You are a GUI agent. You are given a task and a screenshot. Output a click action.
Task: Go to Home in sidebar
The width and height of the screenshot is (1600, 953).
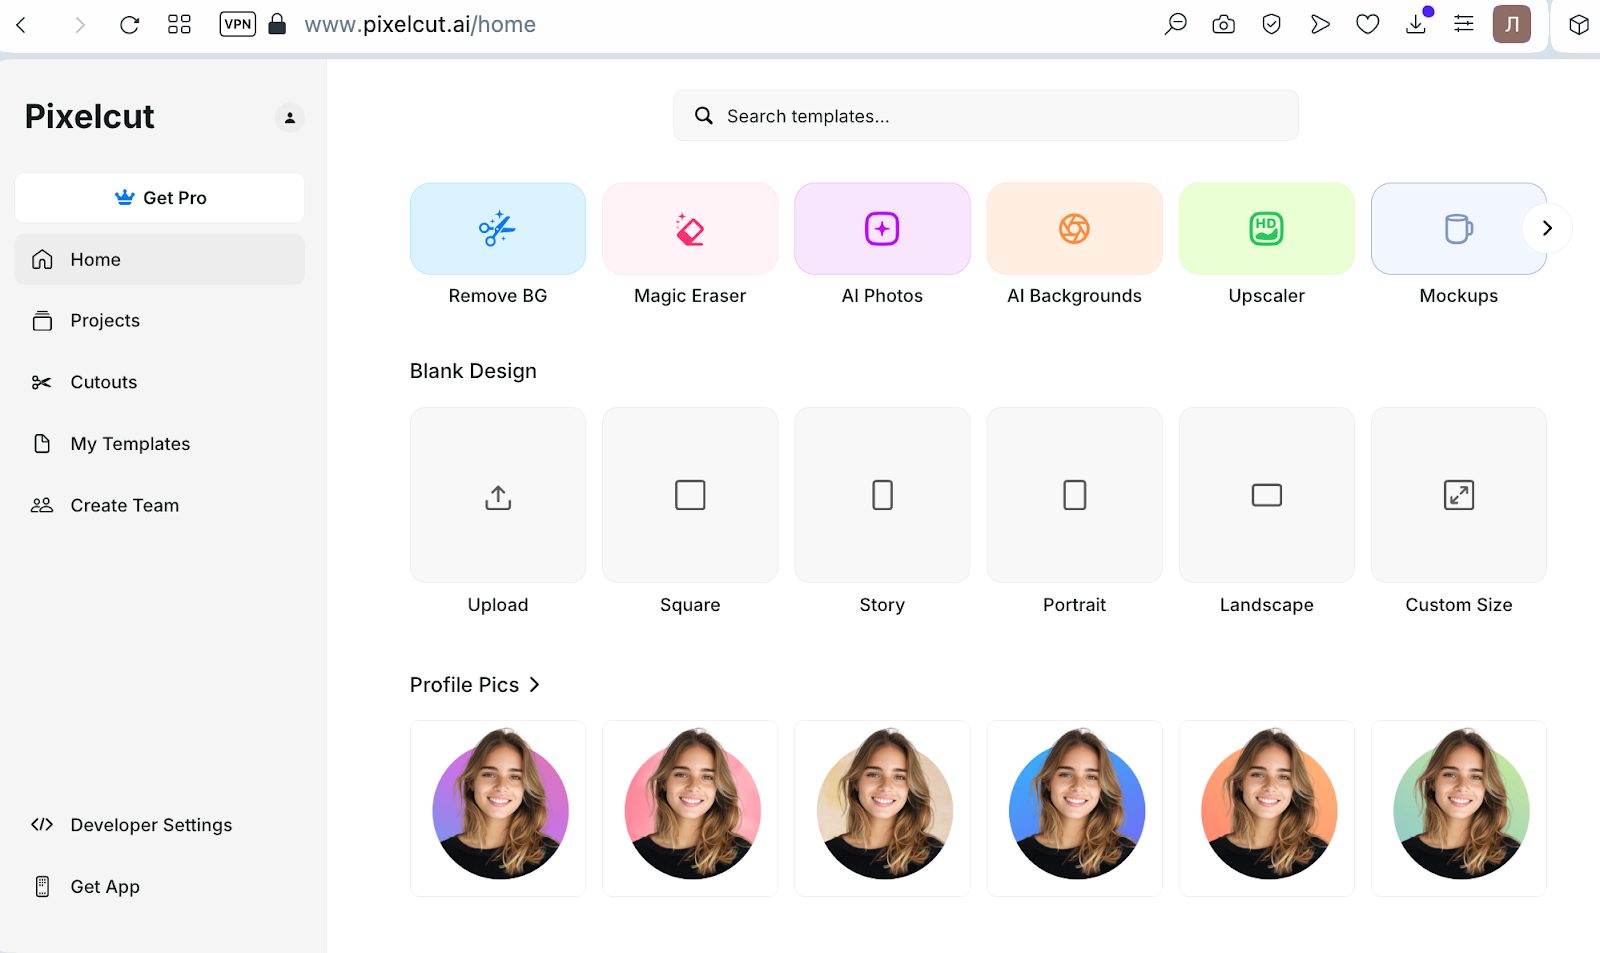pyautogui.click(x=160, y=259)
